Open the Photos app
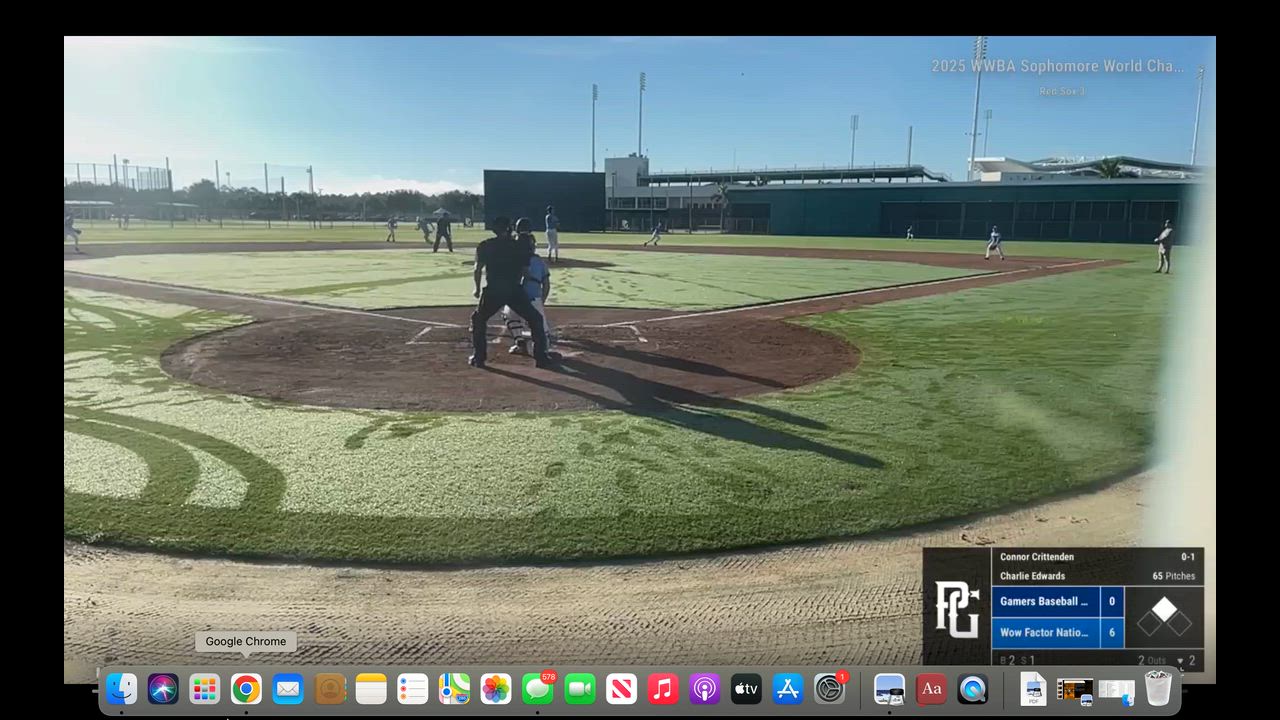The height and width of the screenshot is (720, 1280). point(496,689)
